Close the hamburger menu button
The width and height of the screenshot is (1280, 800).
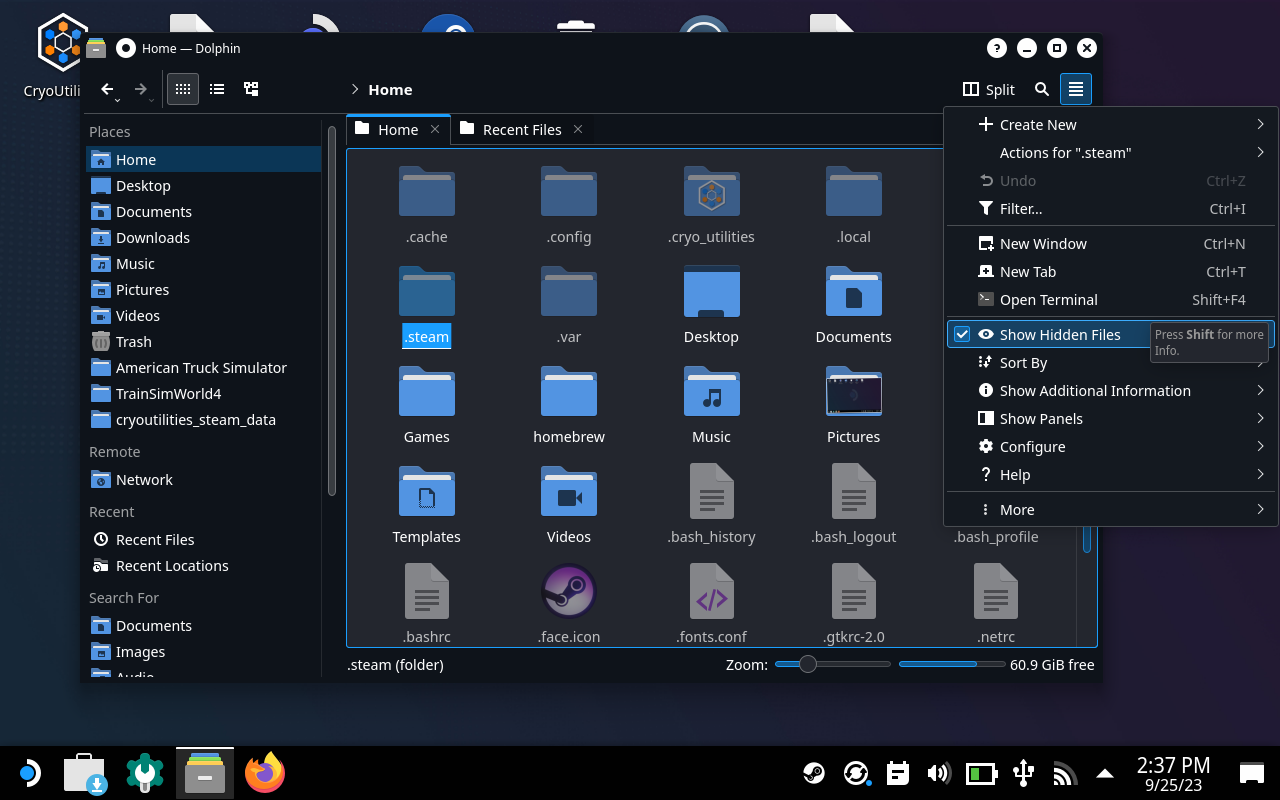[1075, 89]
